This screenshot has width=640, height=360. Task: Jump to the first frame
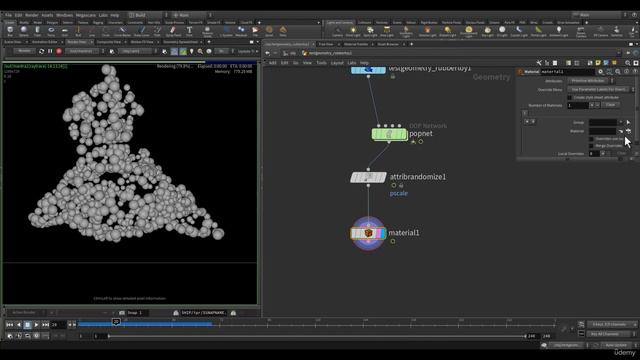[9, 325]
